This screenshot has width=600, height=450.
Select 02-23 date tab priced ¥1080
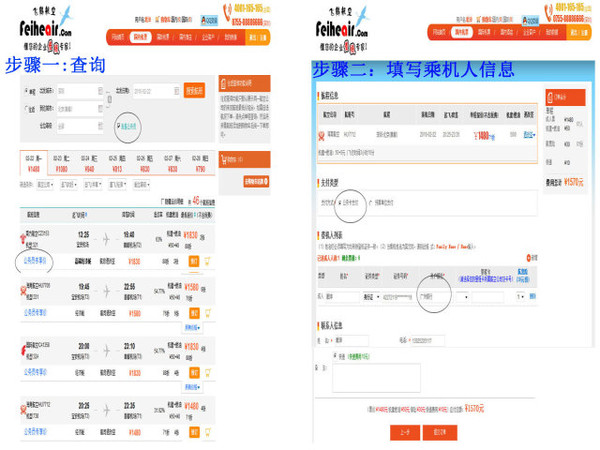pos(61,163)
